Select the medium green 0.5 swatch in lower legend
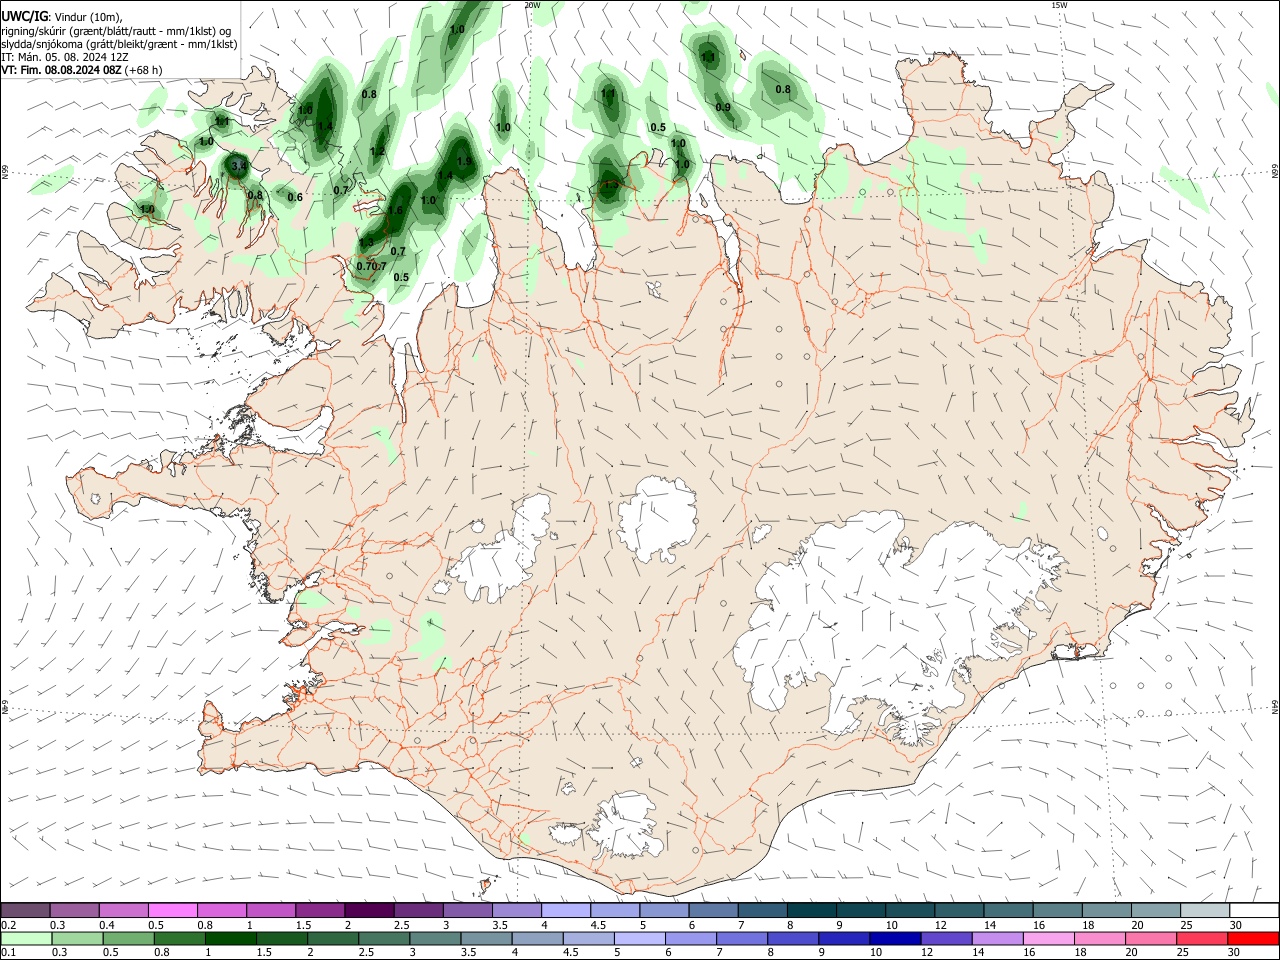The image size is (1280, 960). [x=128, y=939]
